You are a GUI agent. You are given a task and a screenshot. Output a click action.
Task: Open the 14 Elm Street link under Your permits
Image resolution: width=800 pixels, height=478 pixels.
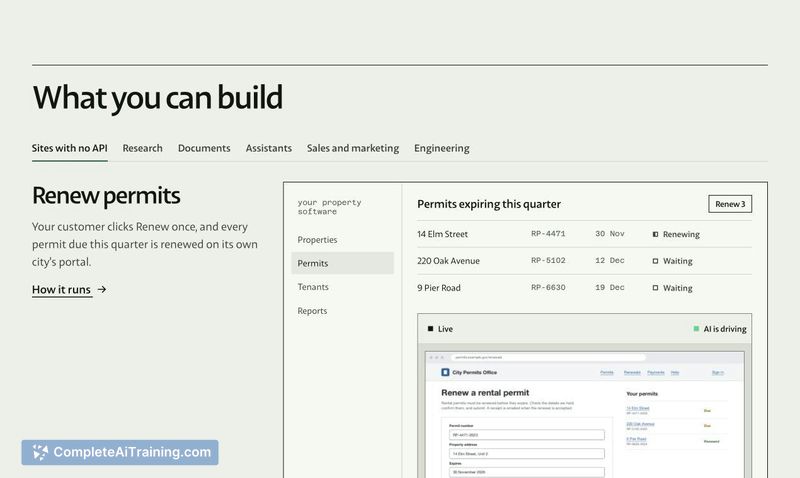[638, 408]
